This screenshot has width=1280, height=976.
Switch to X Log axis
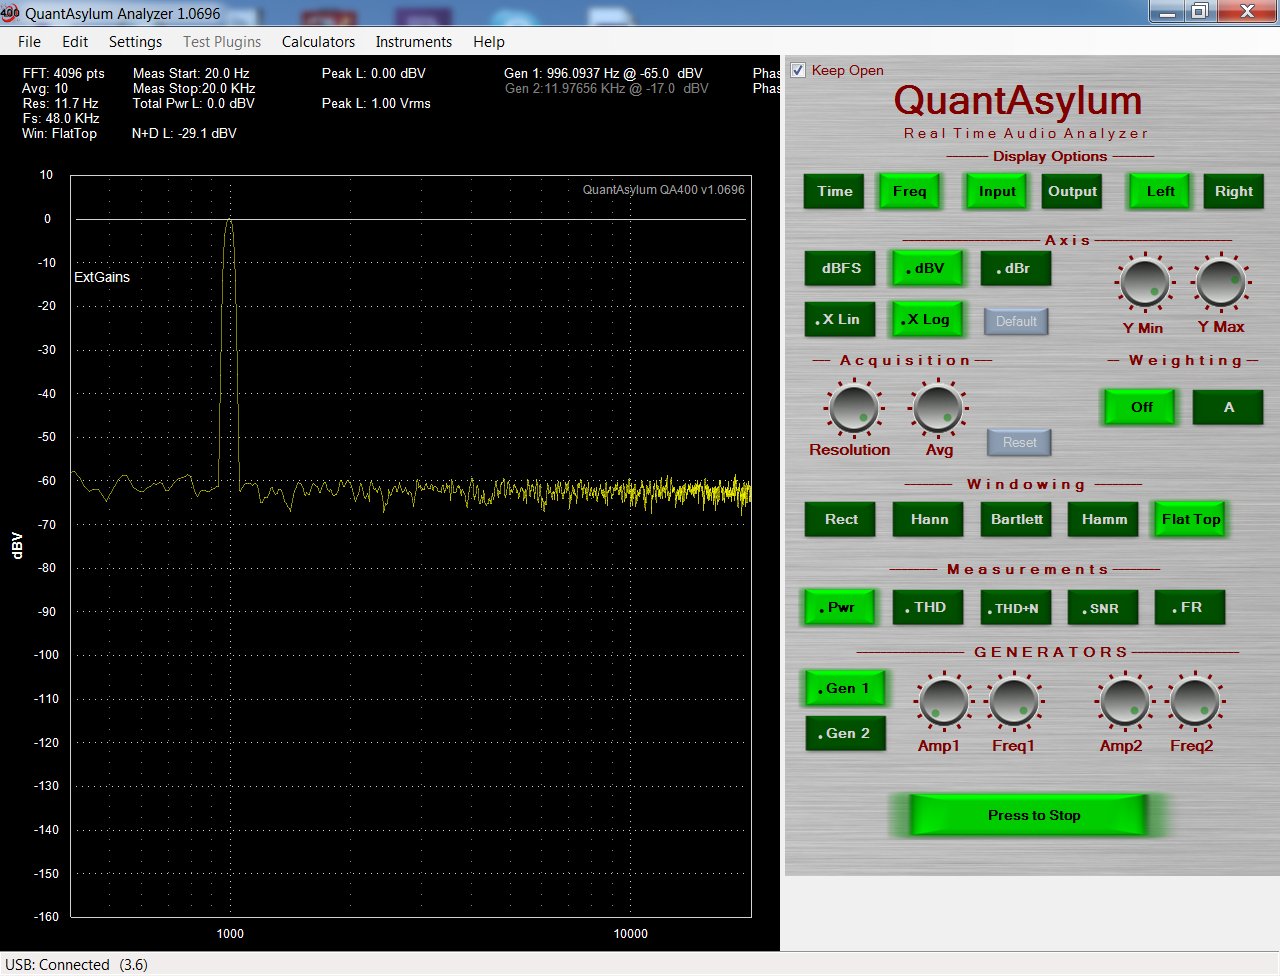(927, 320)
